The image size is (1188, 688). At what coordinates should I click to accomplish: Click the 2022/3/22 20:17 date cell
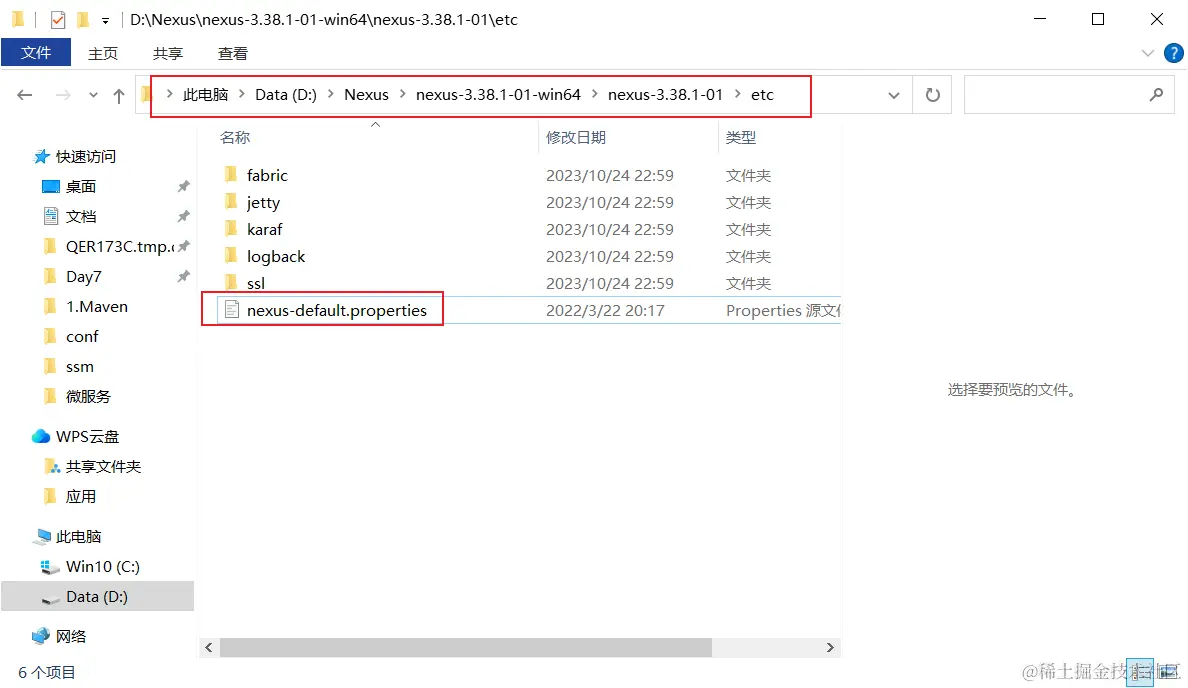pyautogui.click(x=605, y=311)
